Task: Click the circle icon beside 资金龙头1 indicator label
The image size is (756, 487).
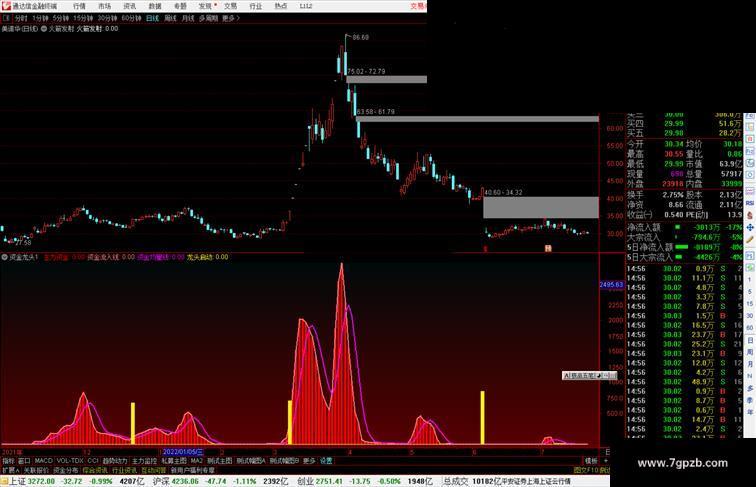Action: 4,257
